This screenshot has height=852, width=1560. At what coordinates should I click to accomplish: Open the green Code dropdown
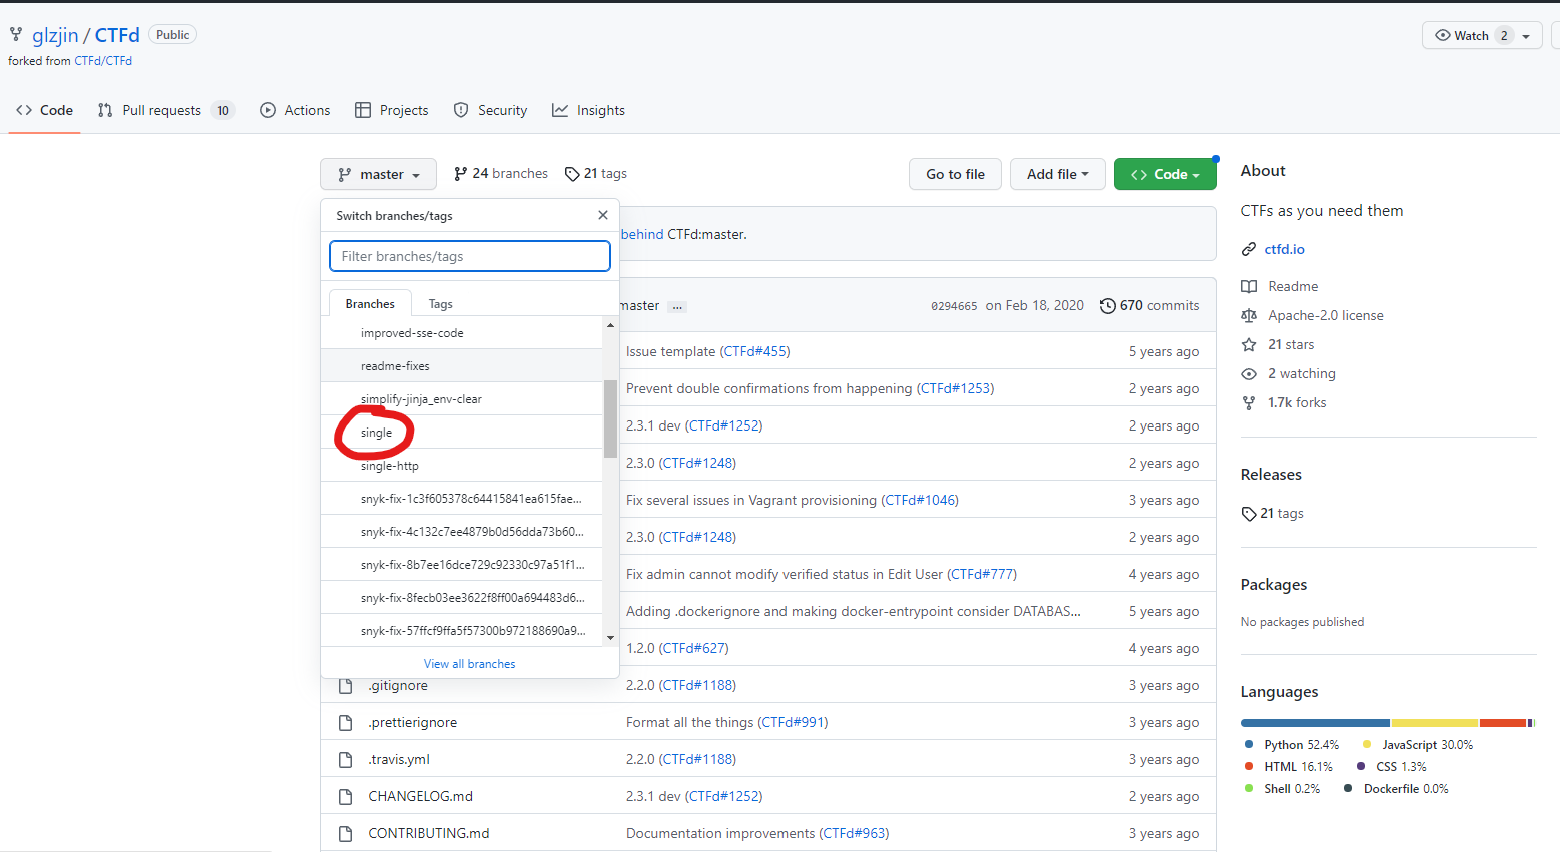(x=1165, y=174)
